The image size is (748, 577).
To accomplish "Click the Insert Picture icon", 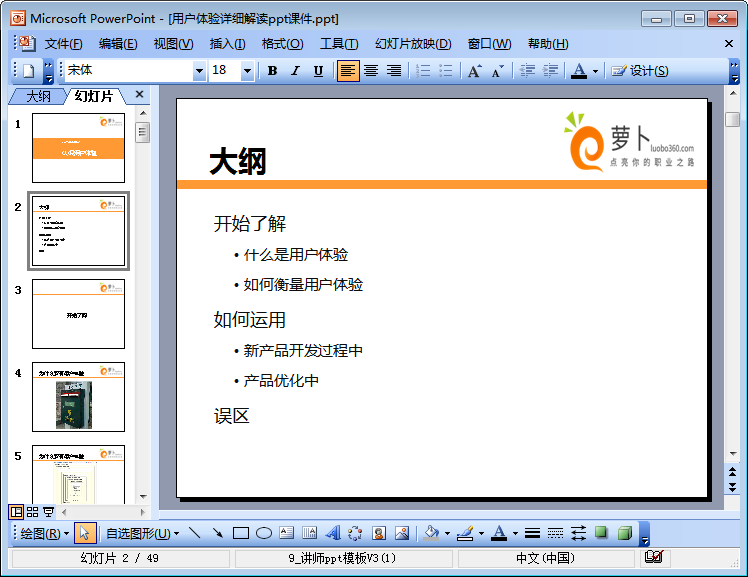I will 402,533.
